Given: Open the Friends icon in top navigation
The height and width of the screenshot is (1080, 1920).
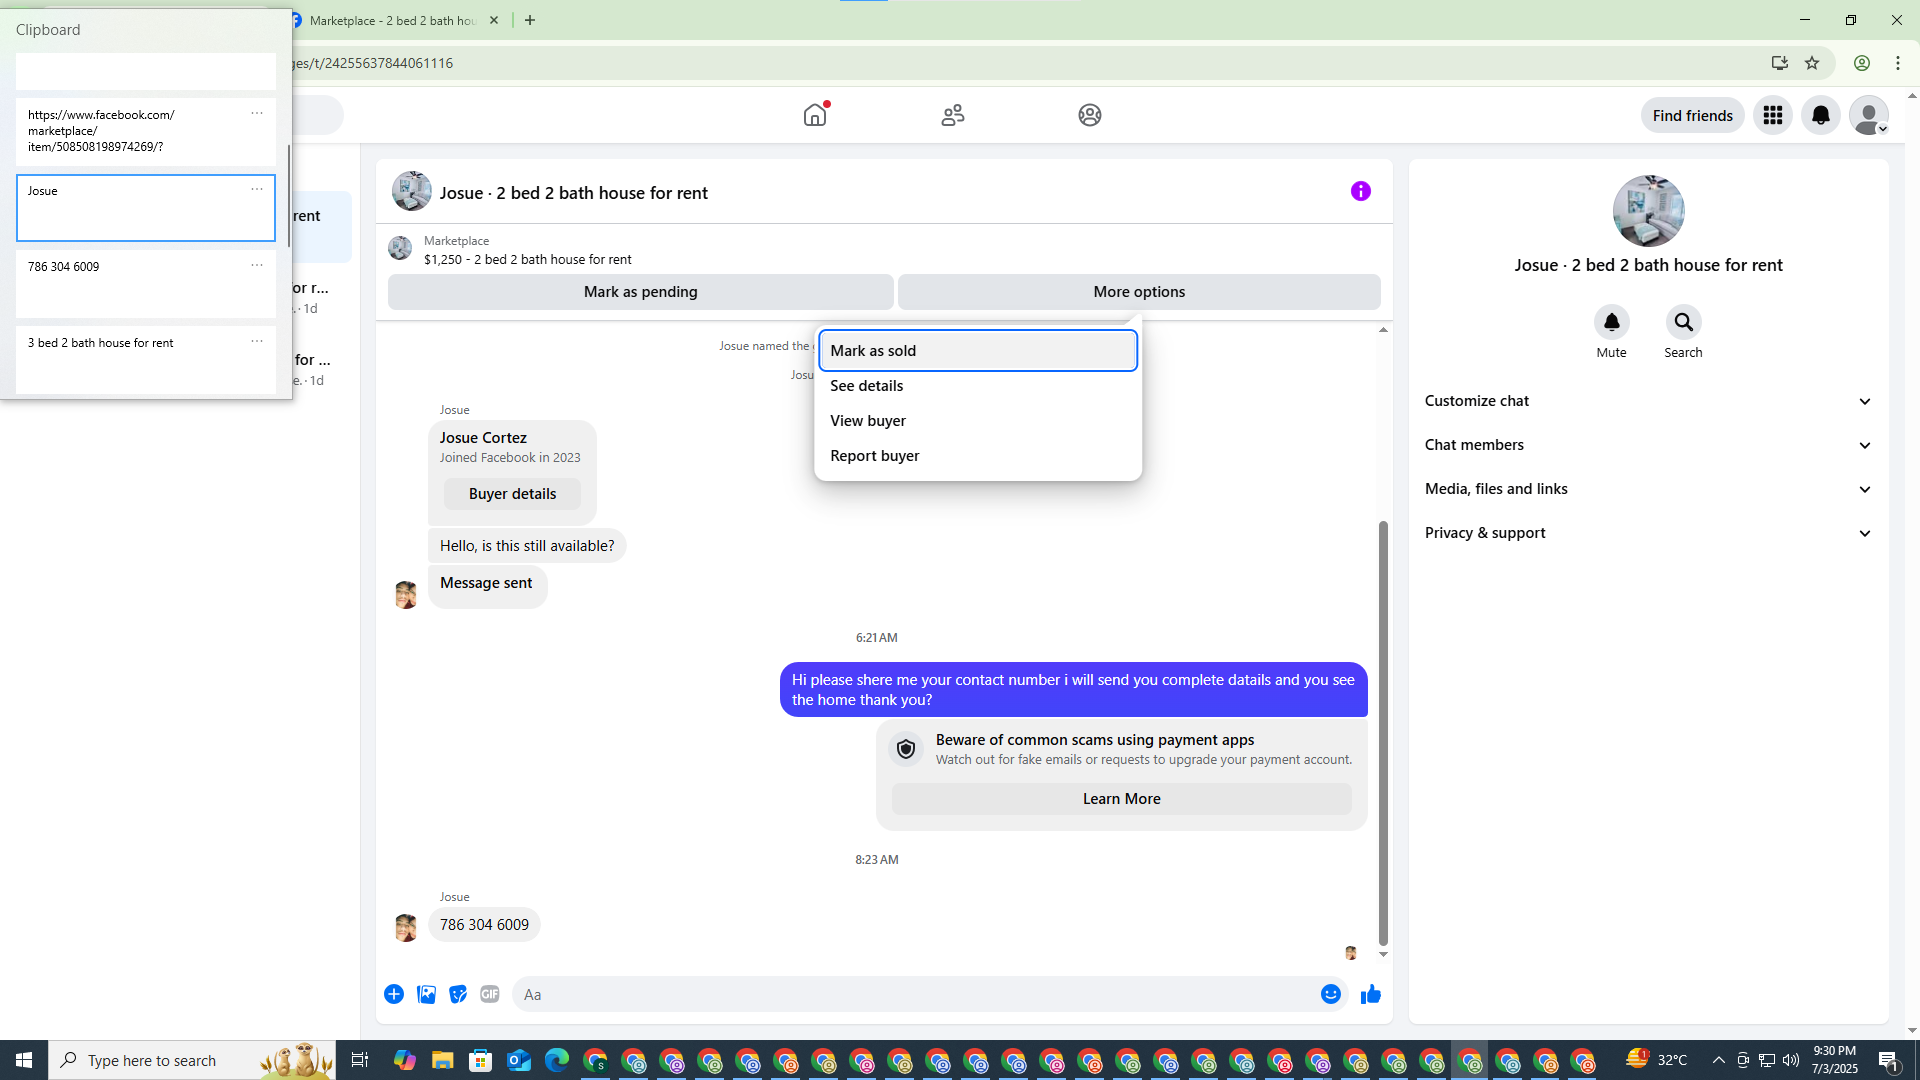Looking at the screenshot, I should 953,115.
